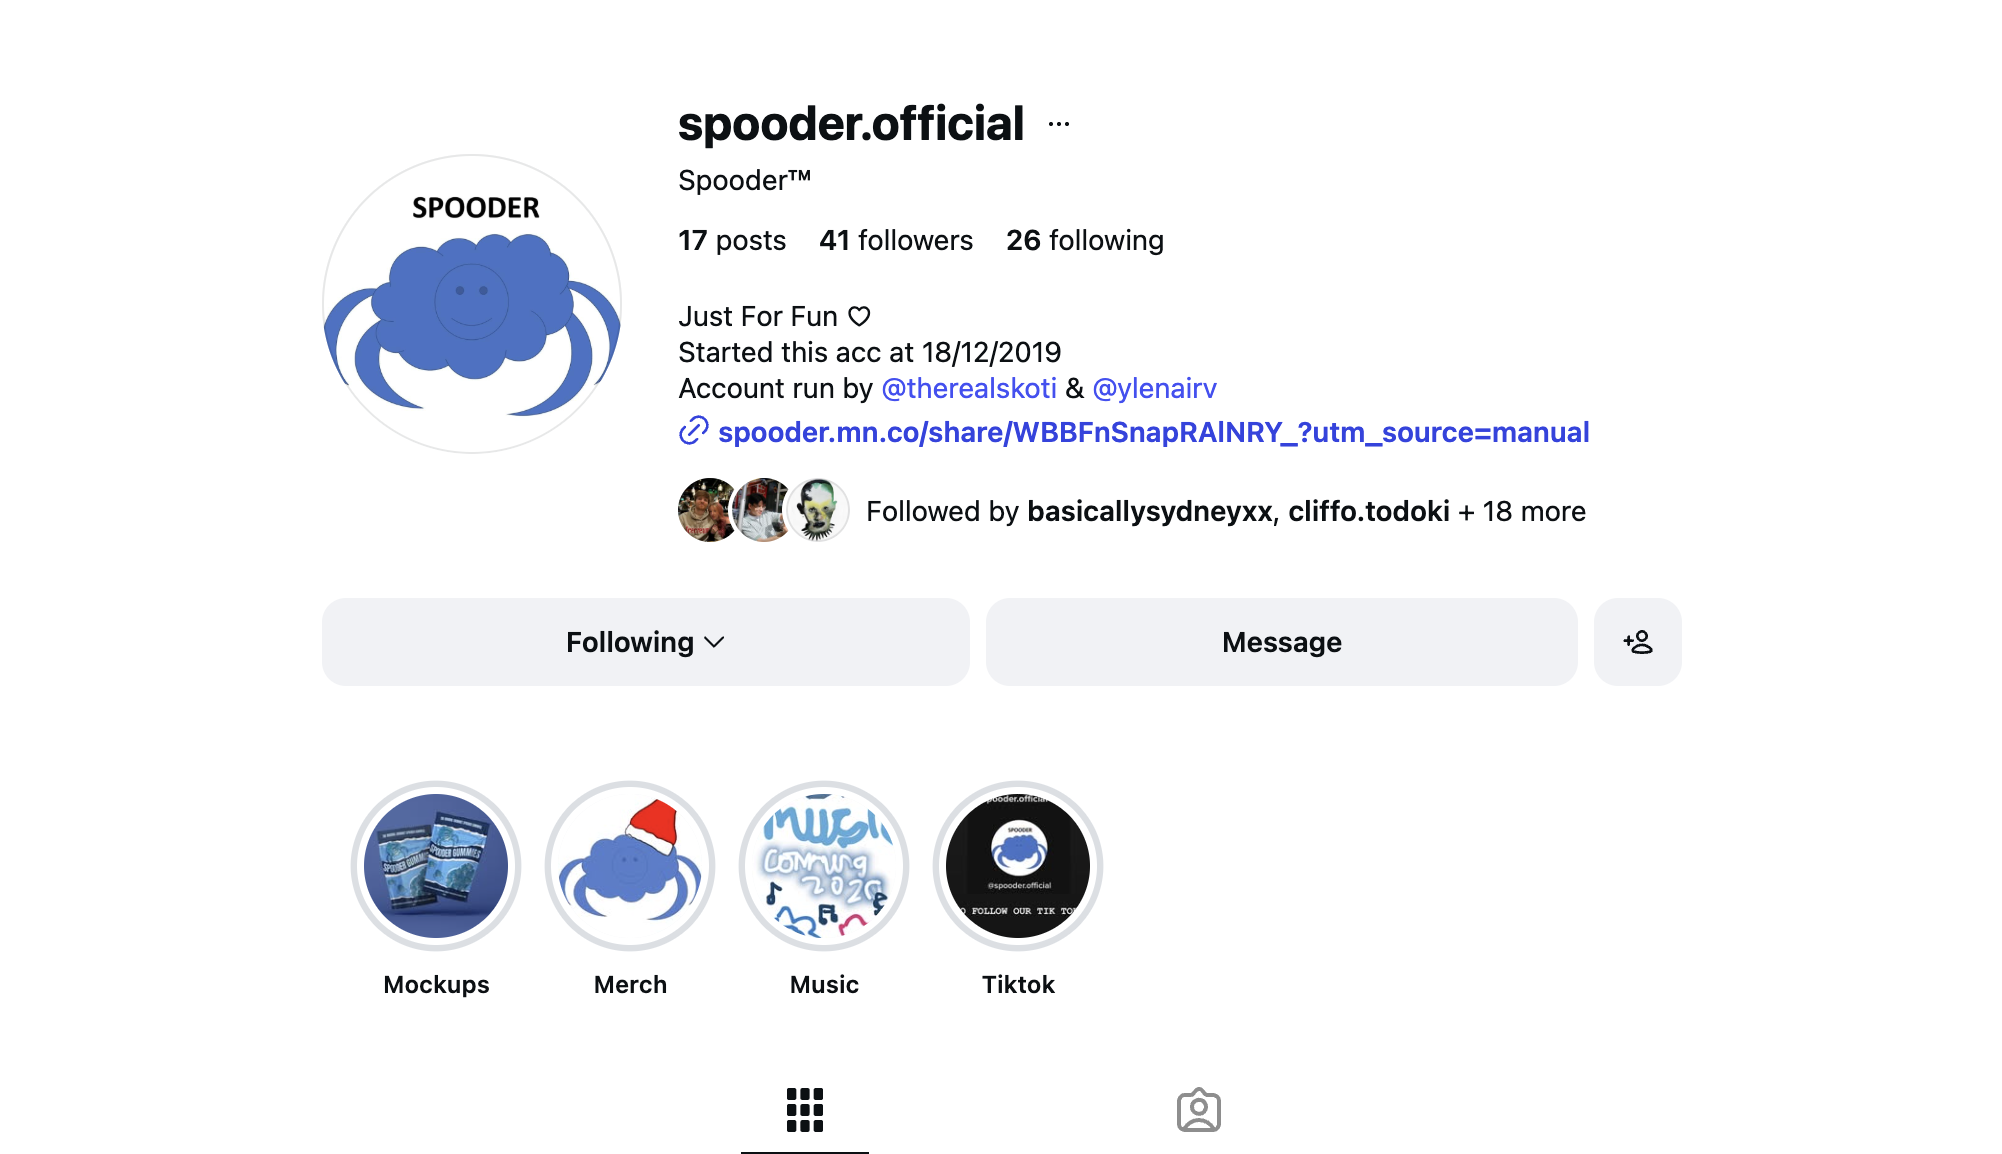Open the cliffo.todoki follower profile

point(1369,511)
